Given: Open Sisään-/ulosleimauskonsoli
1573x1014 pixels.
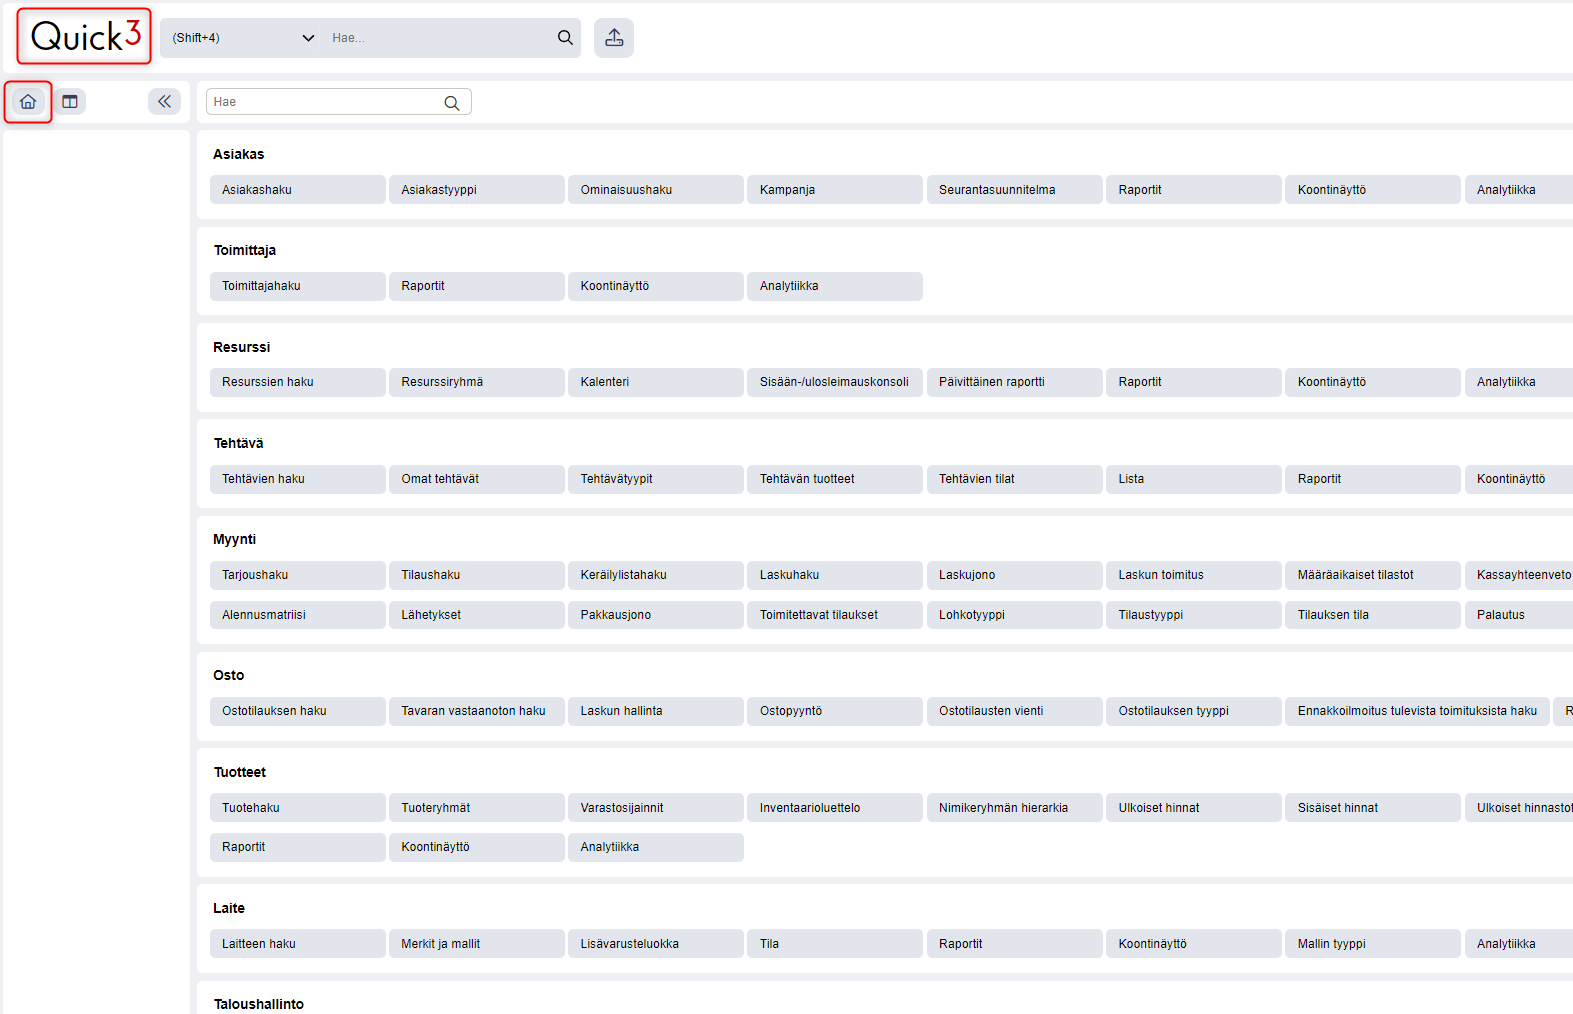Looking at the screenshot, I should click(835, 382).
